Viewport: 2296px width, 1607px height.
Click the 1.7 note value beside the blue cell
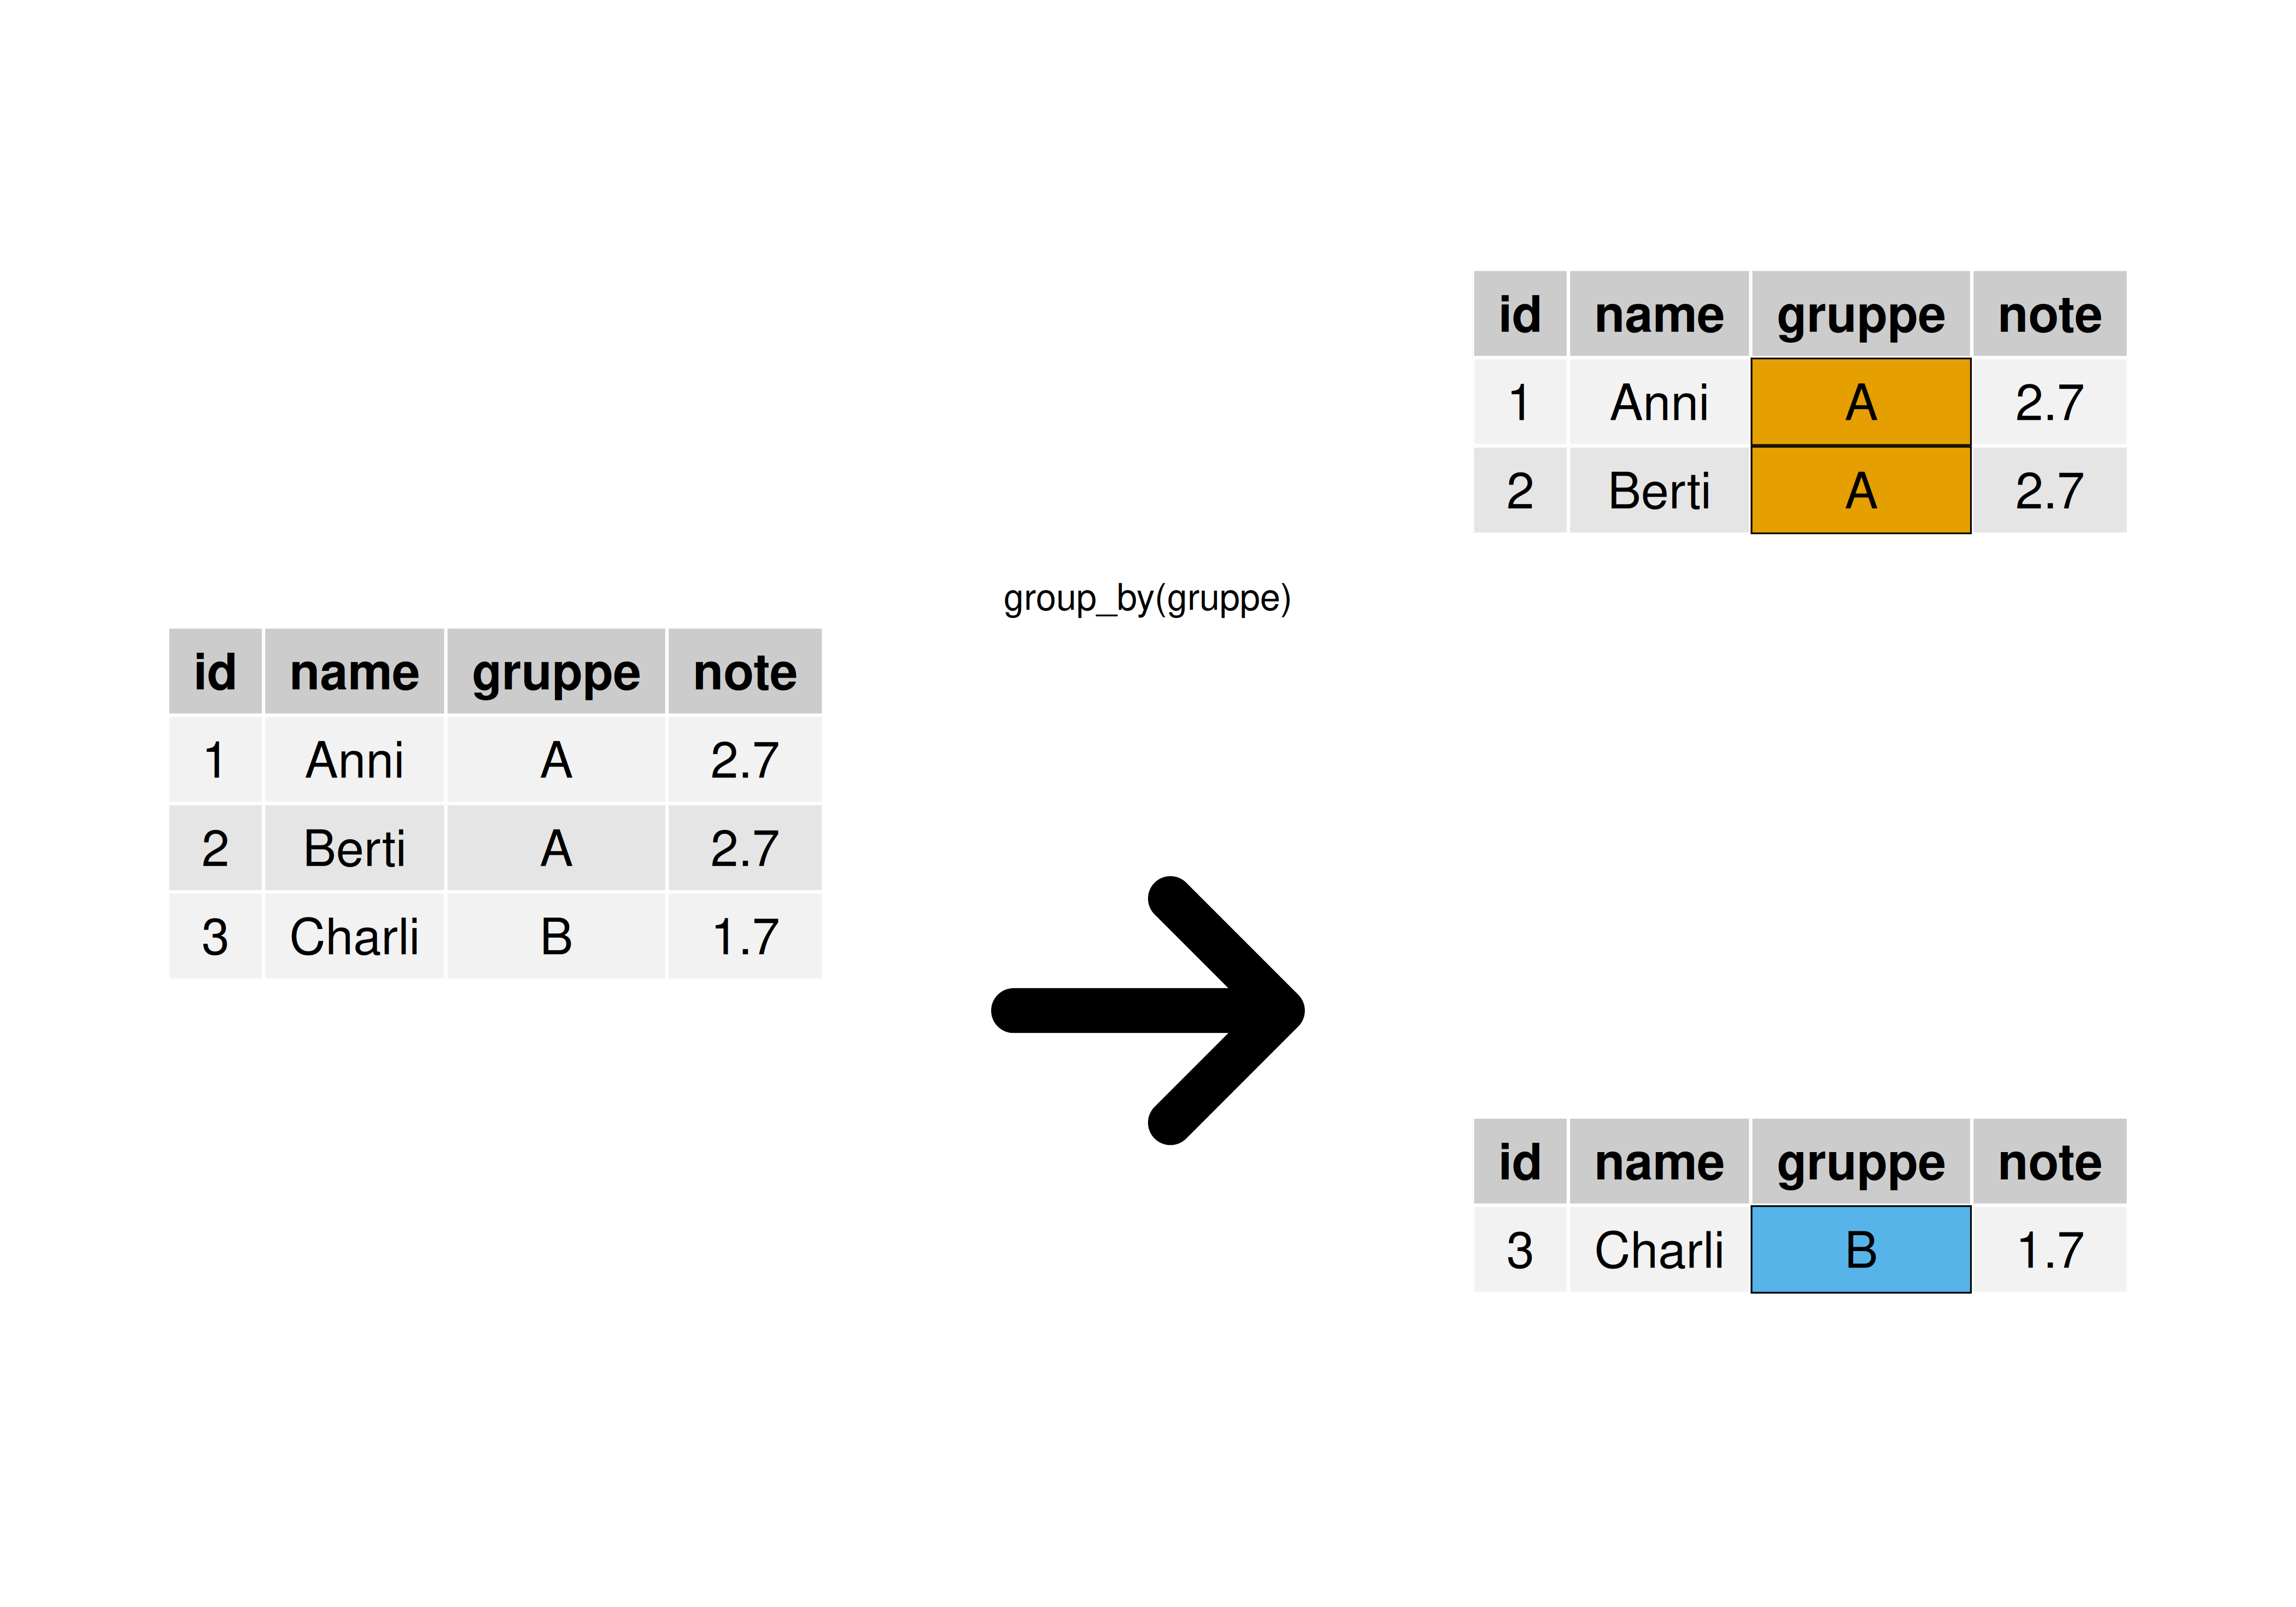pyautogui.click(x=2050, y=1249)
